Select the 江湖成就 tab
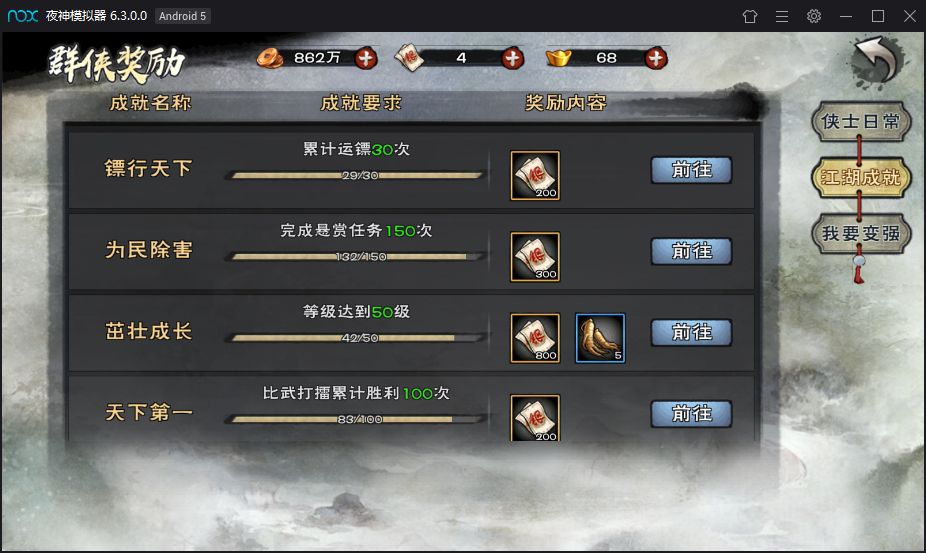926x553 pixels. pyautogui.click(x=861, y=177)
